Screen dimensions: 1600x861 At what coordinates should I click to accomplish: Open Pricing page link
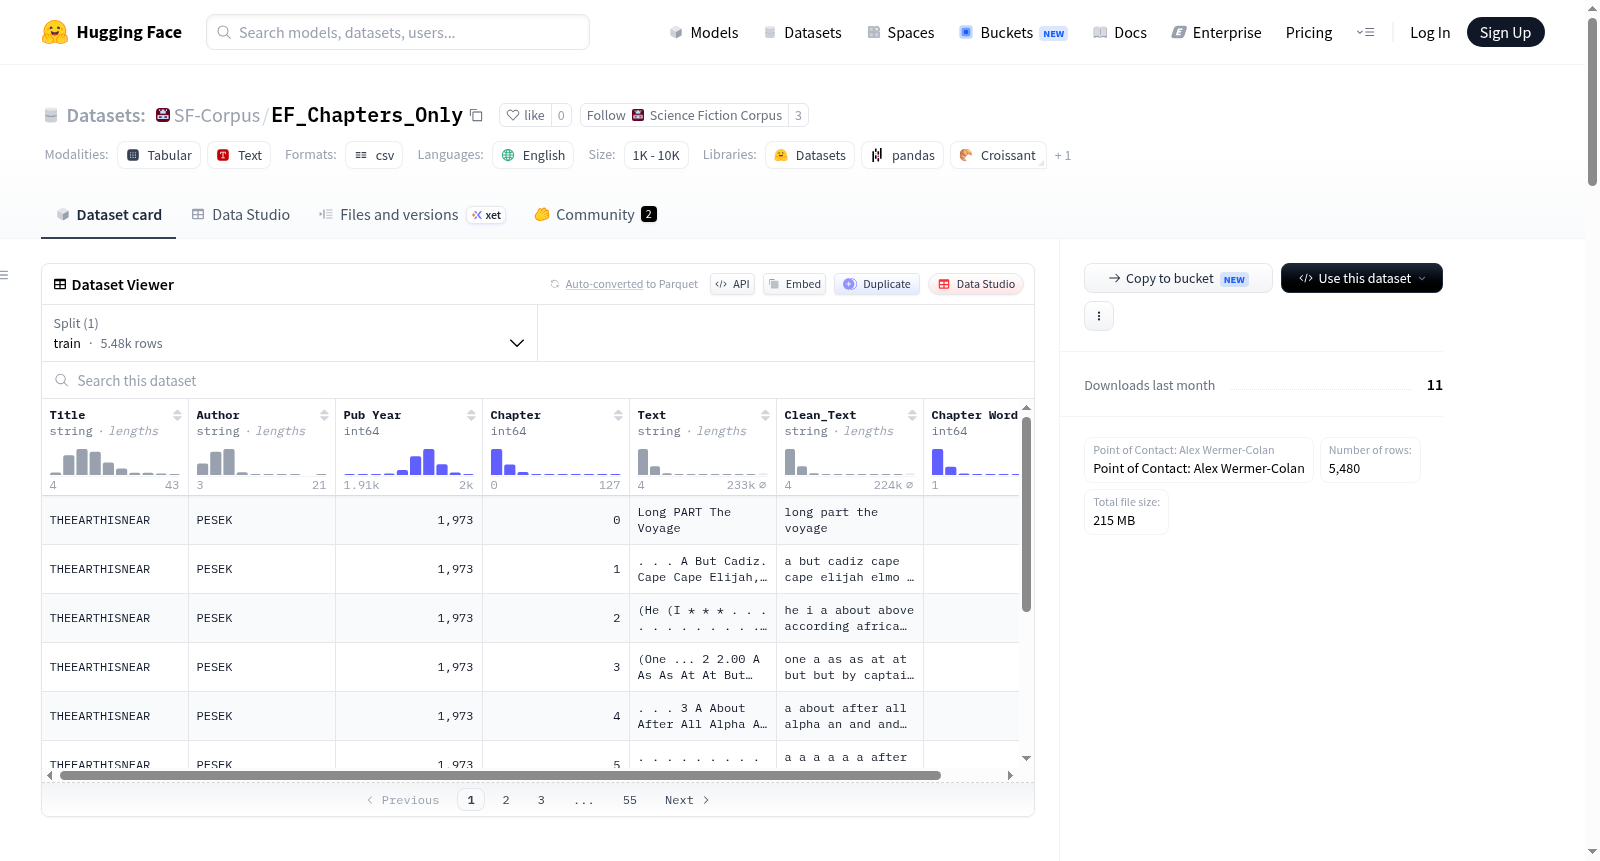click(x=1309, y=33)
